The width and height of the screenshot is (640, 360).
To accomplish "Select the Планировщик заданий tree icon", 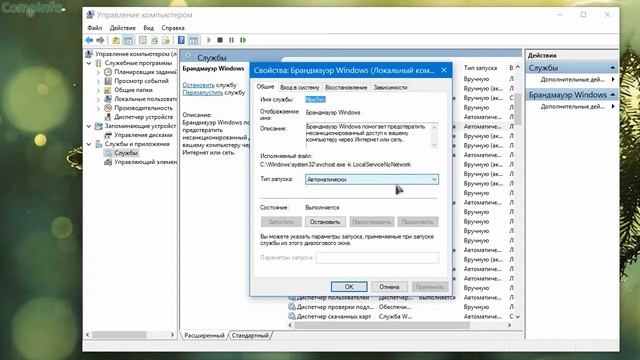I will [x=108, y=72].
